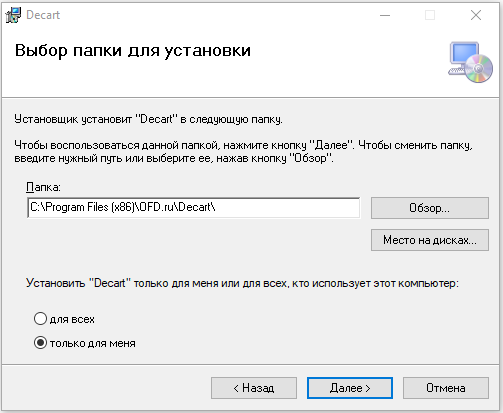Click the grayed-out maximize window button
Viewport: 503px width, 413px height.
click(x=430, y=15)
